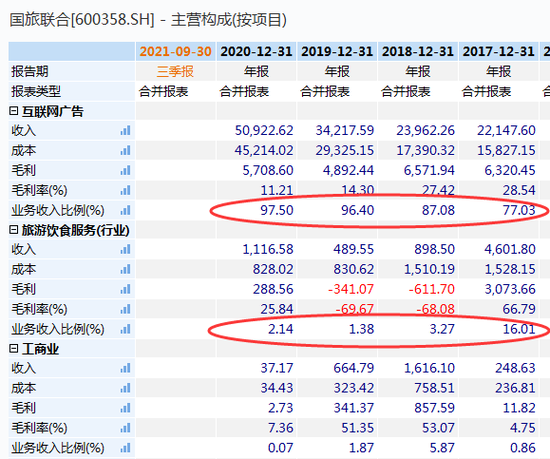Click the cost value 15,827.15
The width and height of the screenshot is (550, 459).
(x=506, y=150)
